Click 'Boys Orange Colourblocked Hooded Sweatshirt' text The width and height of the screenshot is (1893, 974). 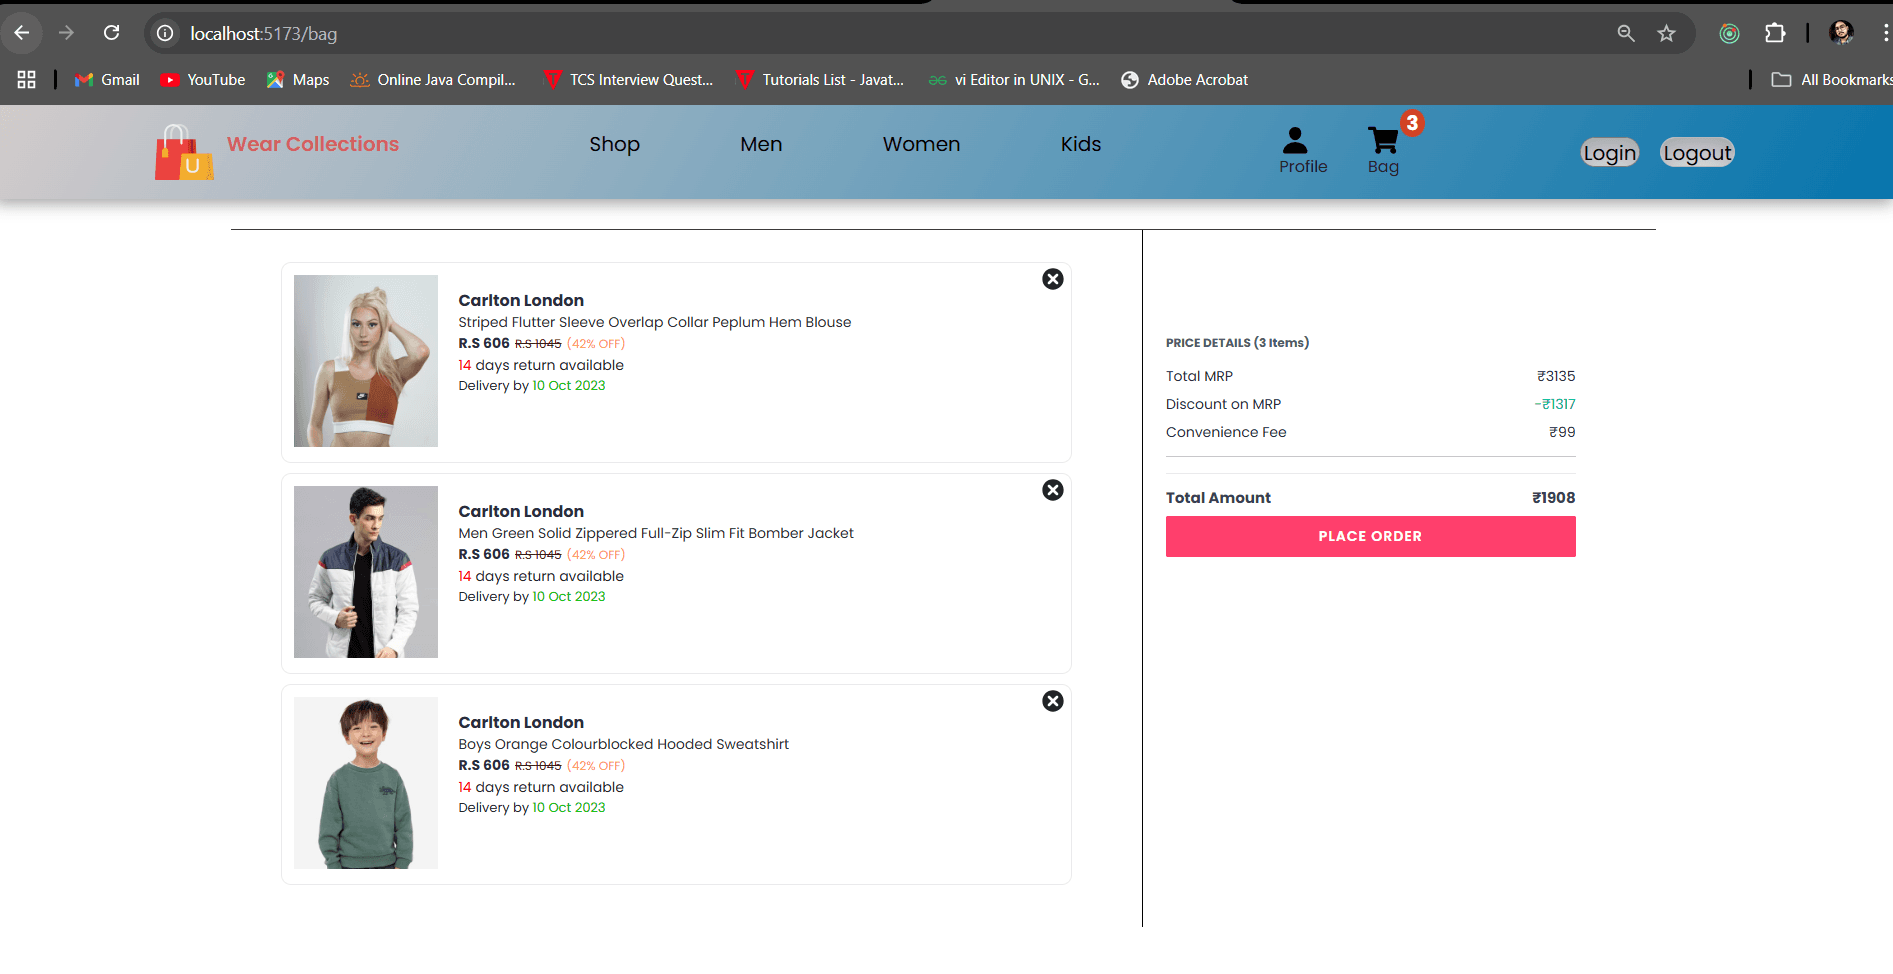624,744
